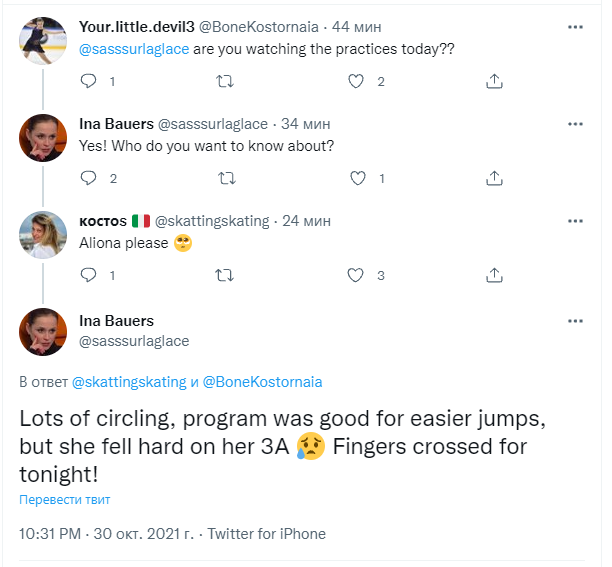The height and width of the screenshot is (567, 612).
Task: Click "Перевести твит" translate link
Action: pos(65,499)
